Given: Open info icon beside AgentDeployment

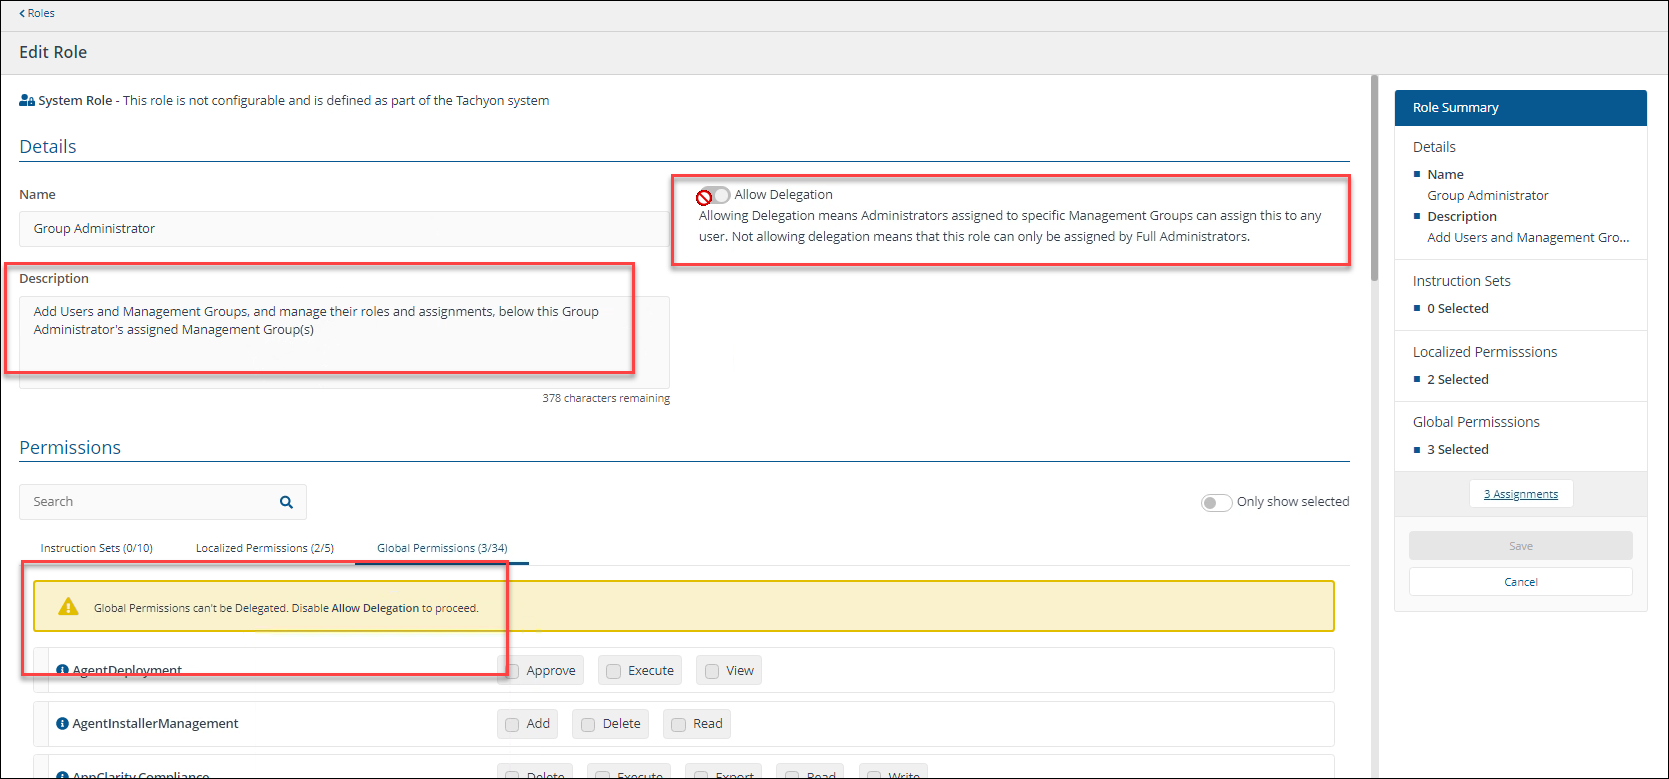Looking at the screenshot, I should [x=62, y=671].
